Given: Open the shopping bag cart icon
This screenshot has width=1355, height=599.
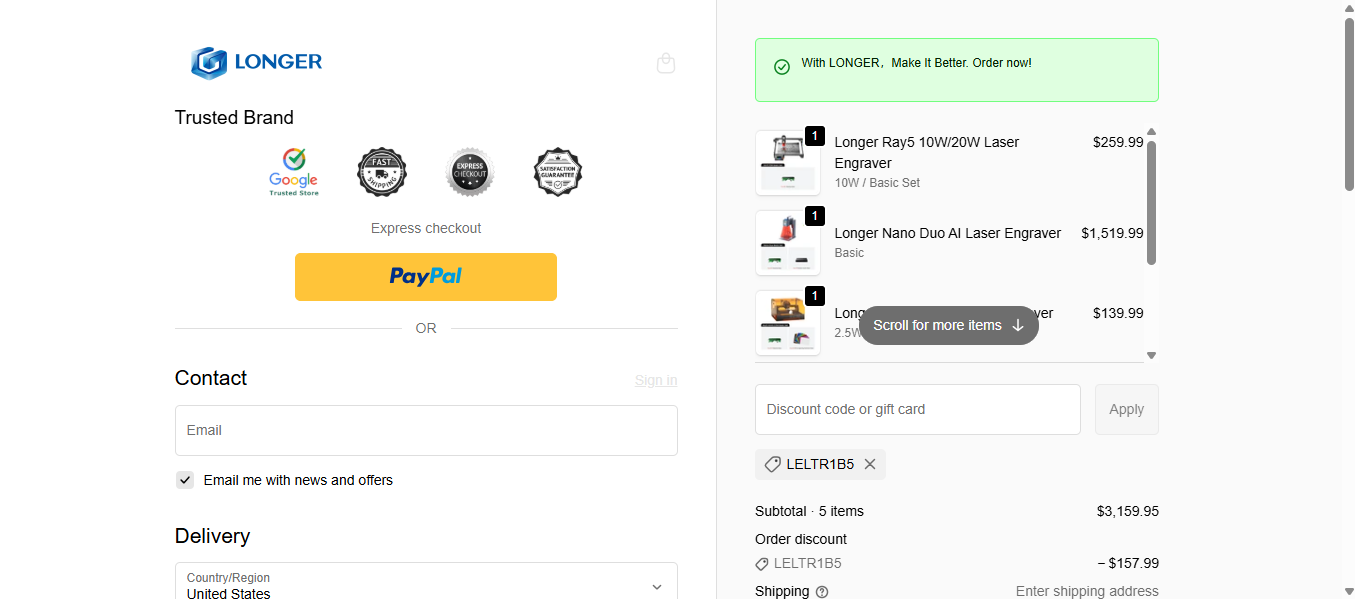Looking at the screenshot, I should pos(666,63).
